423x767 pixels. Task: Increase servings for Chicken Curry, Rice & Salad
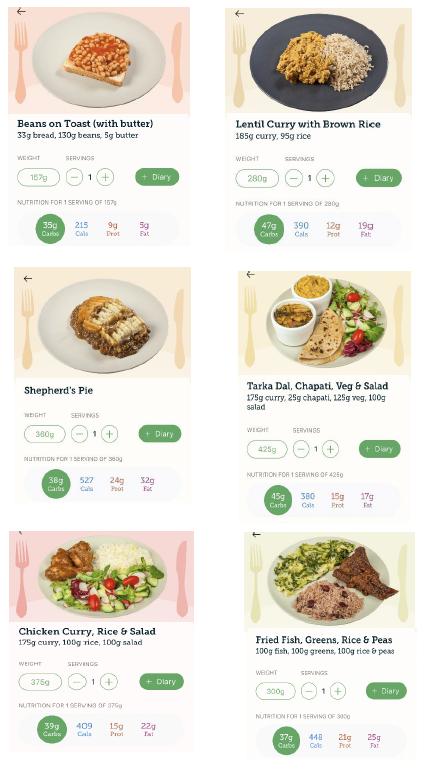[x=109, y=681]
